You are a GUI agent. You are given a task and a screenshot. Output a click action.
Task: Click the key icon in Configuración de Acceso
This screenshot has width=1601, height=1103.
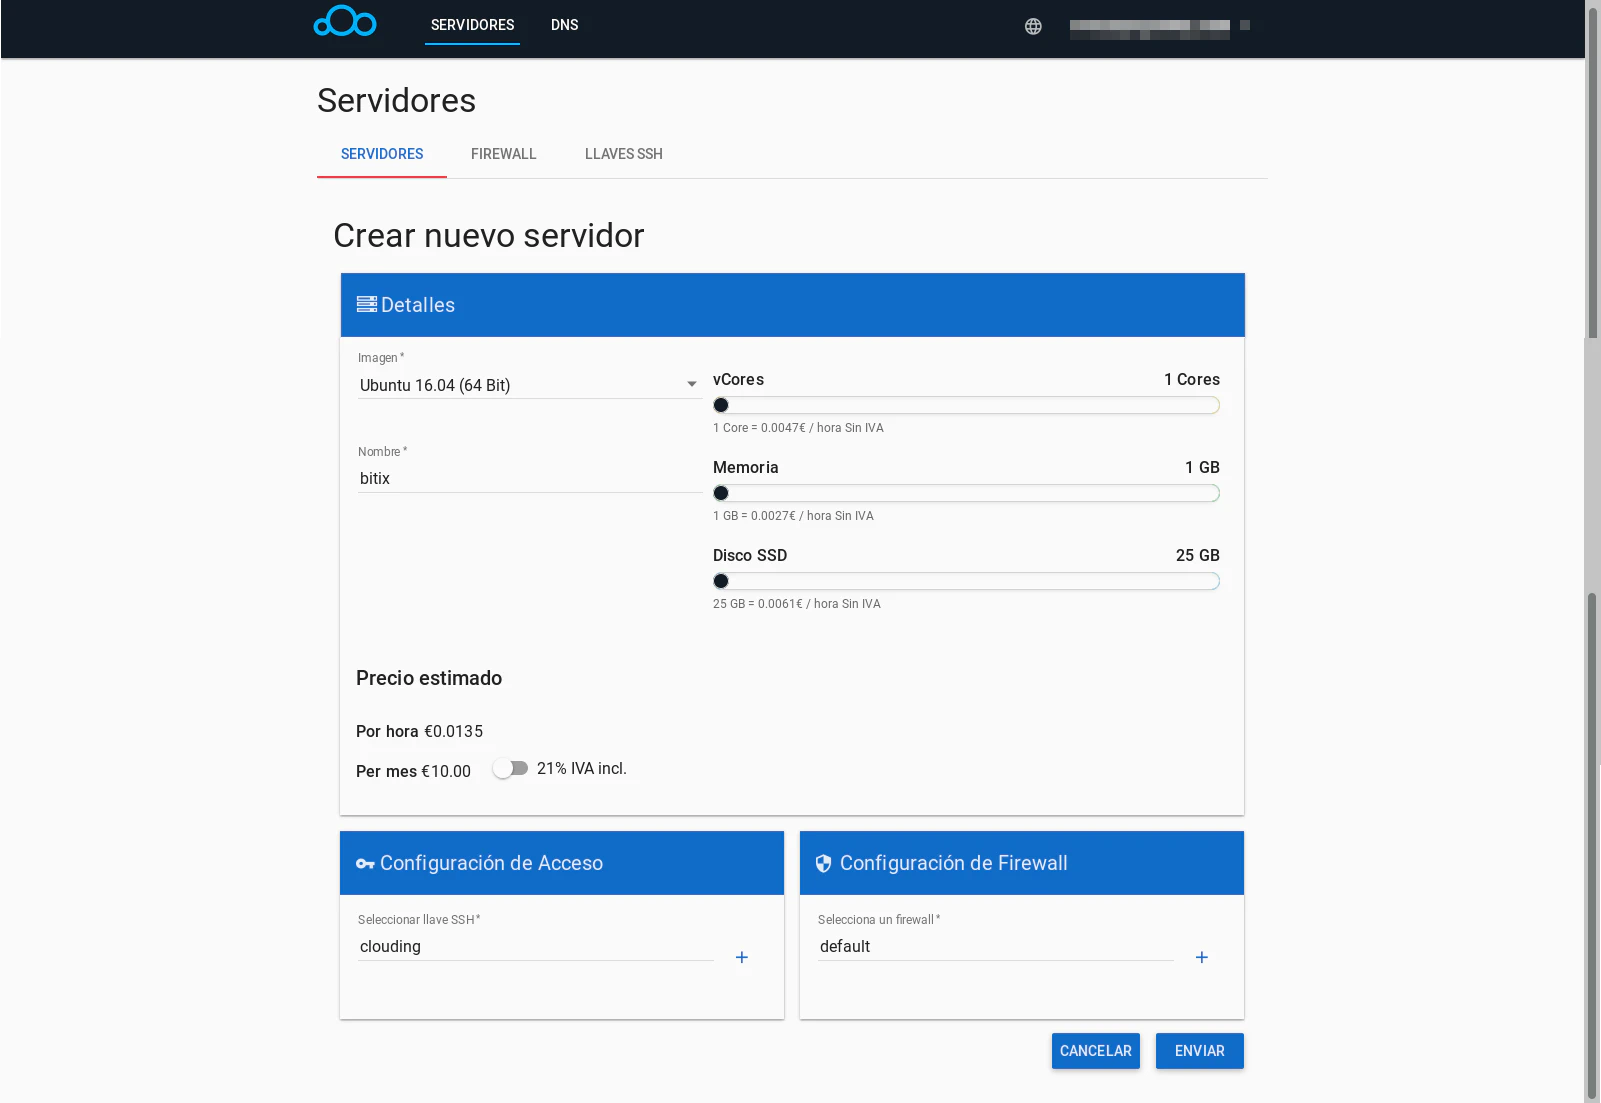click(365, 864)
